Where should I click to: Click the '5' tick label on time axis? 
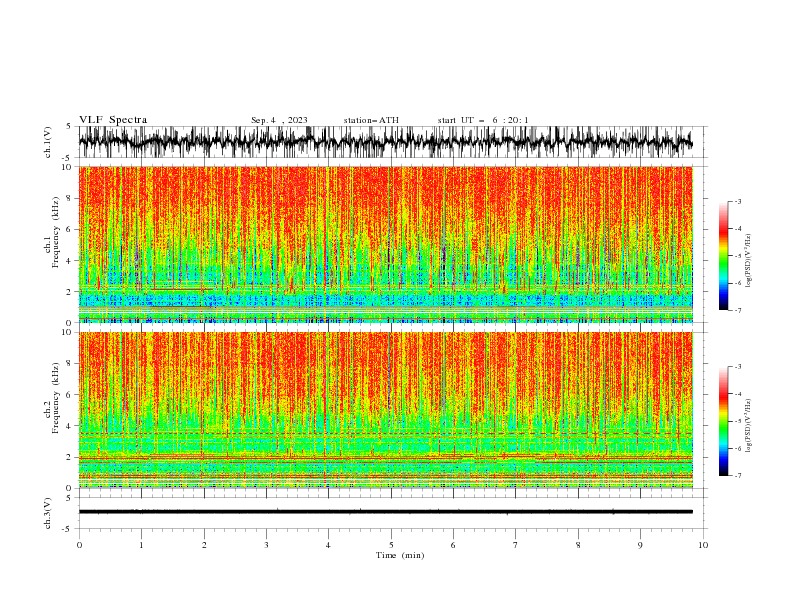pos(391,545)
